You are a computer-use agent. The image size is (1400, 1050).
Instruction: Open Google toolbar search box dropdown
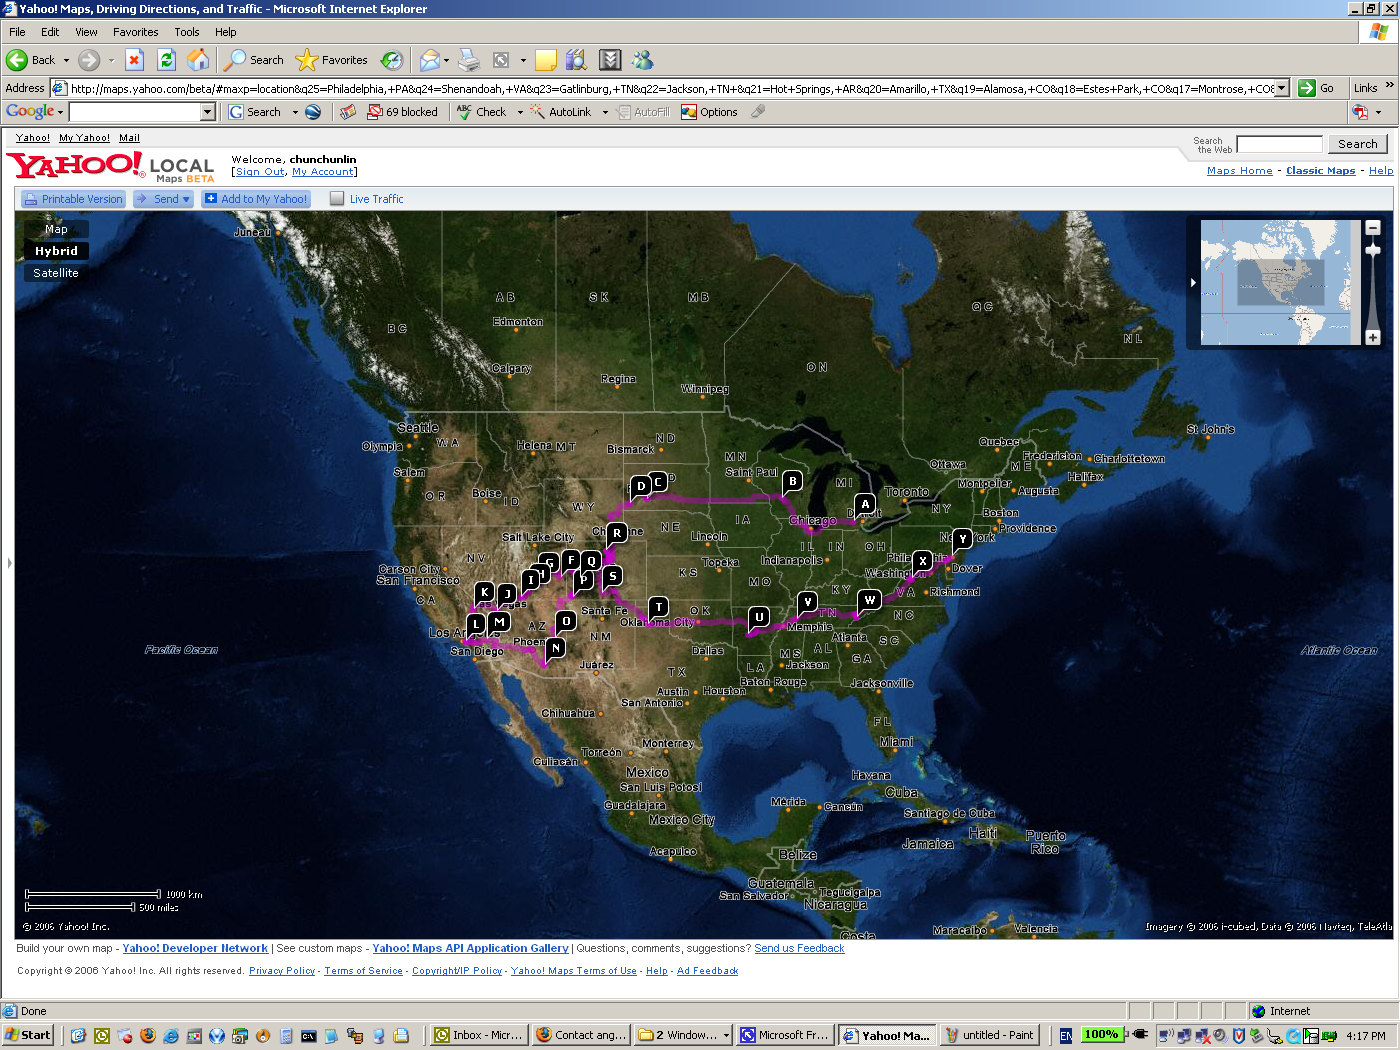pyautogui.click(x=208, y=112)
